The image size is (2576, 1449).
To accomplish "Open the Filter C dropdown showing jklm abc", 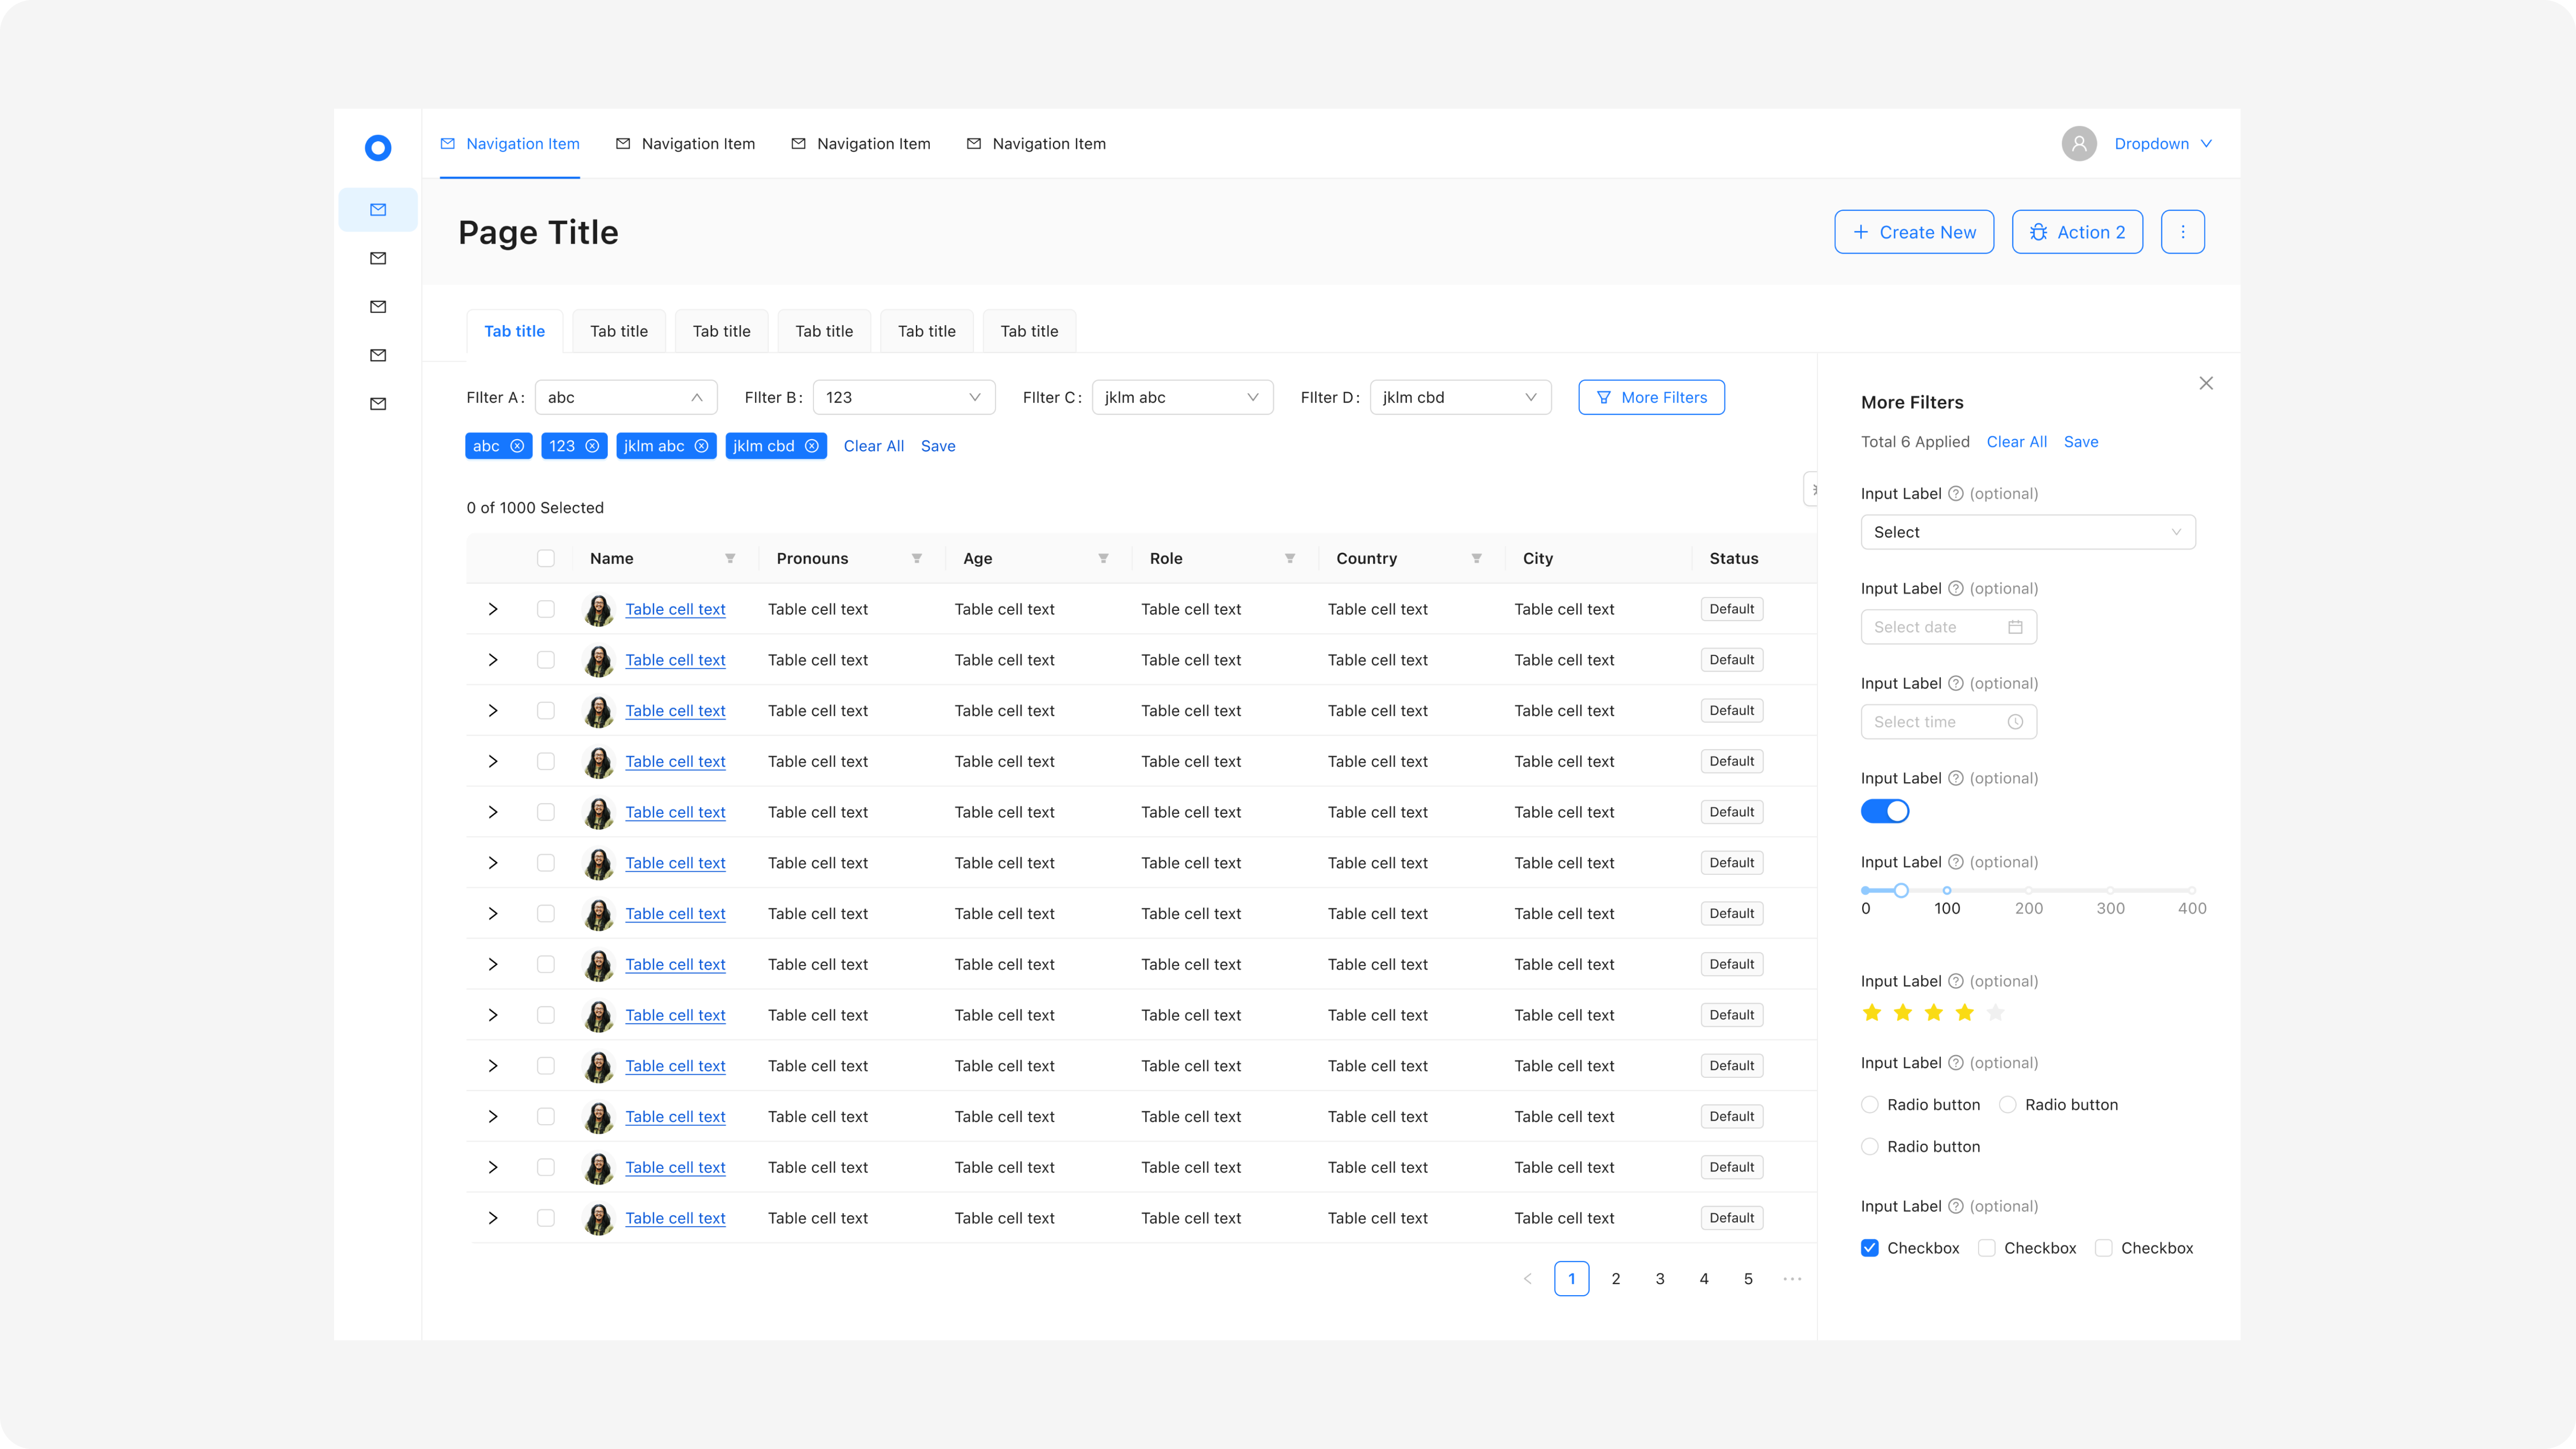I will pos(1183,398).
